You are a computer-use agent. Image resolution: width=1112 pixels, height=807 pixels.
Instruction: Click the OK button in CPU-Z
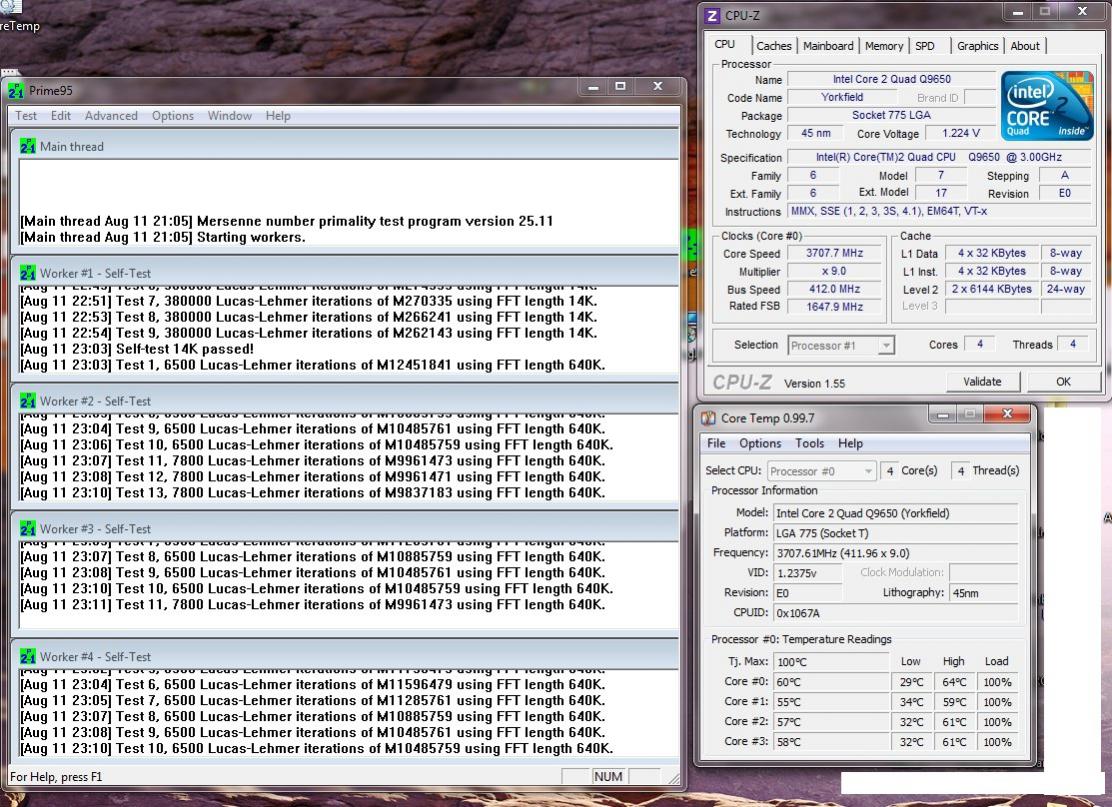pyautogui.click(x=1063, y=382)
